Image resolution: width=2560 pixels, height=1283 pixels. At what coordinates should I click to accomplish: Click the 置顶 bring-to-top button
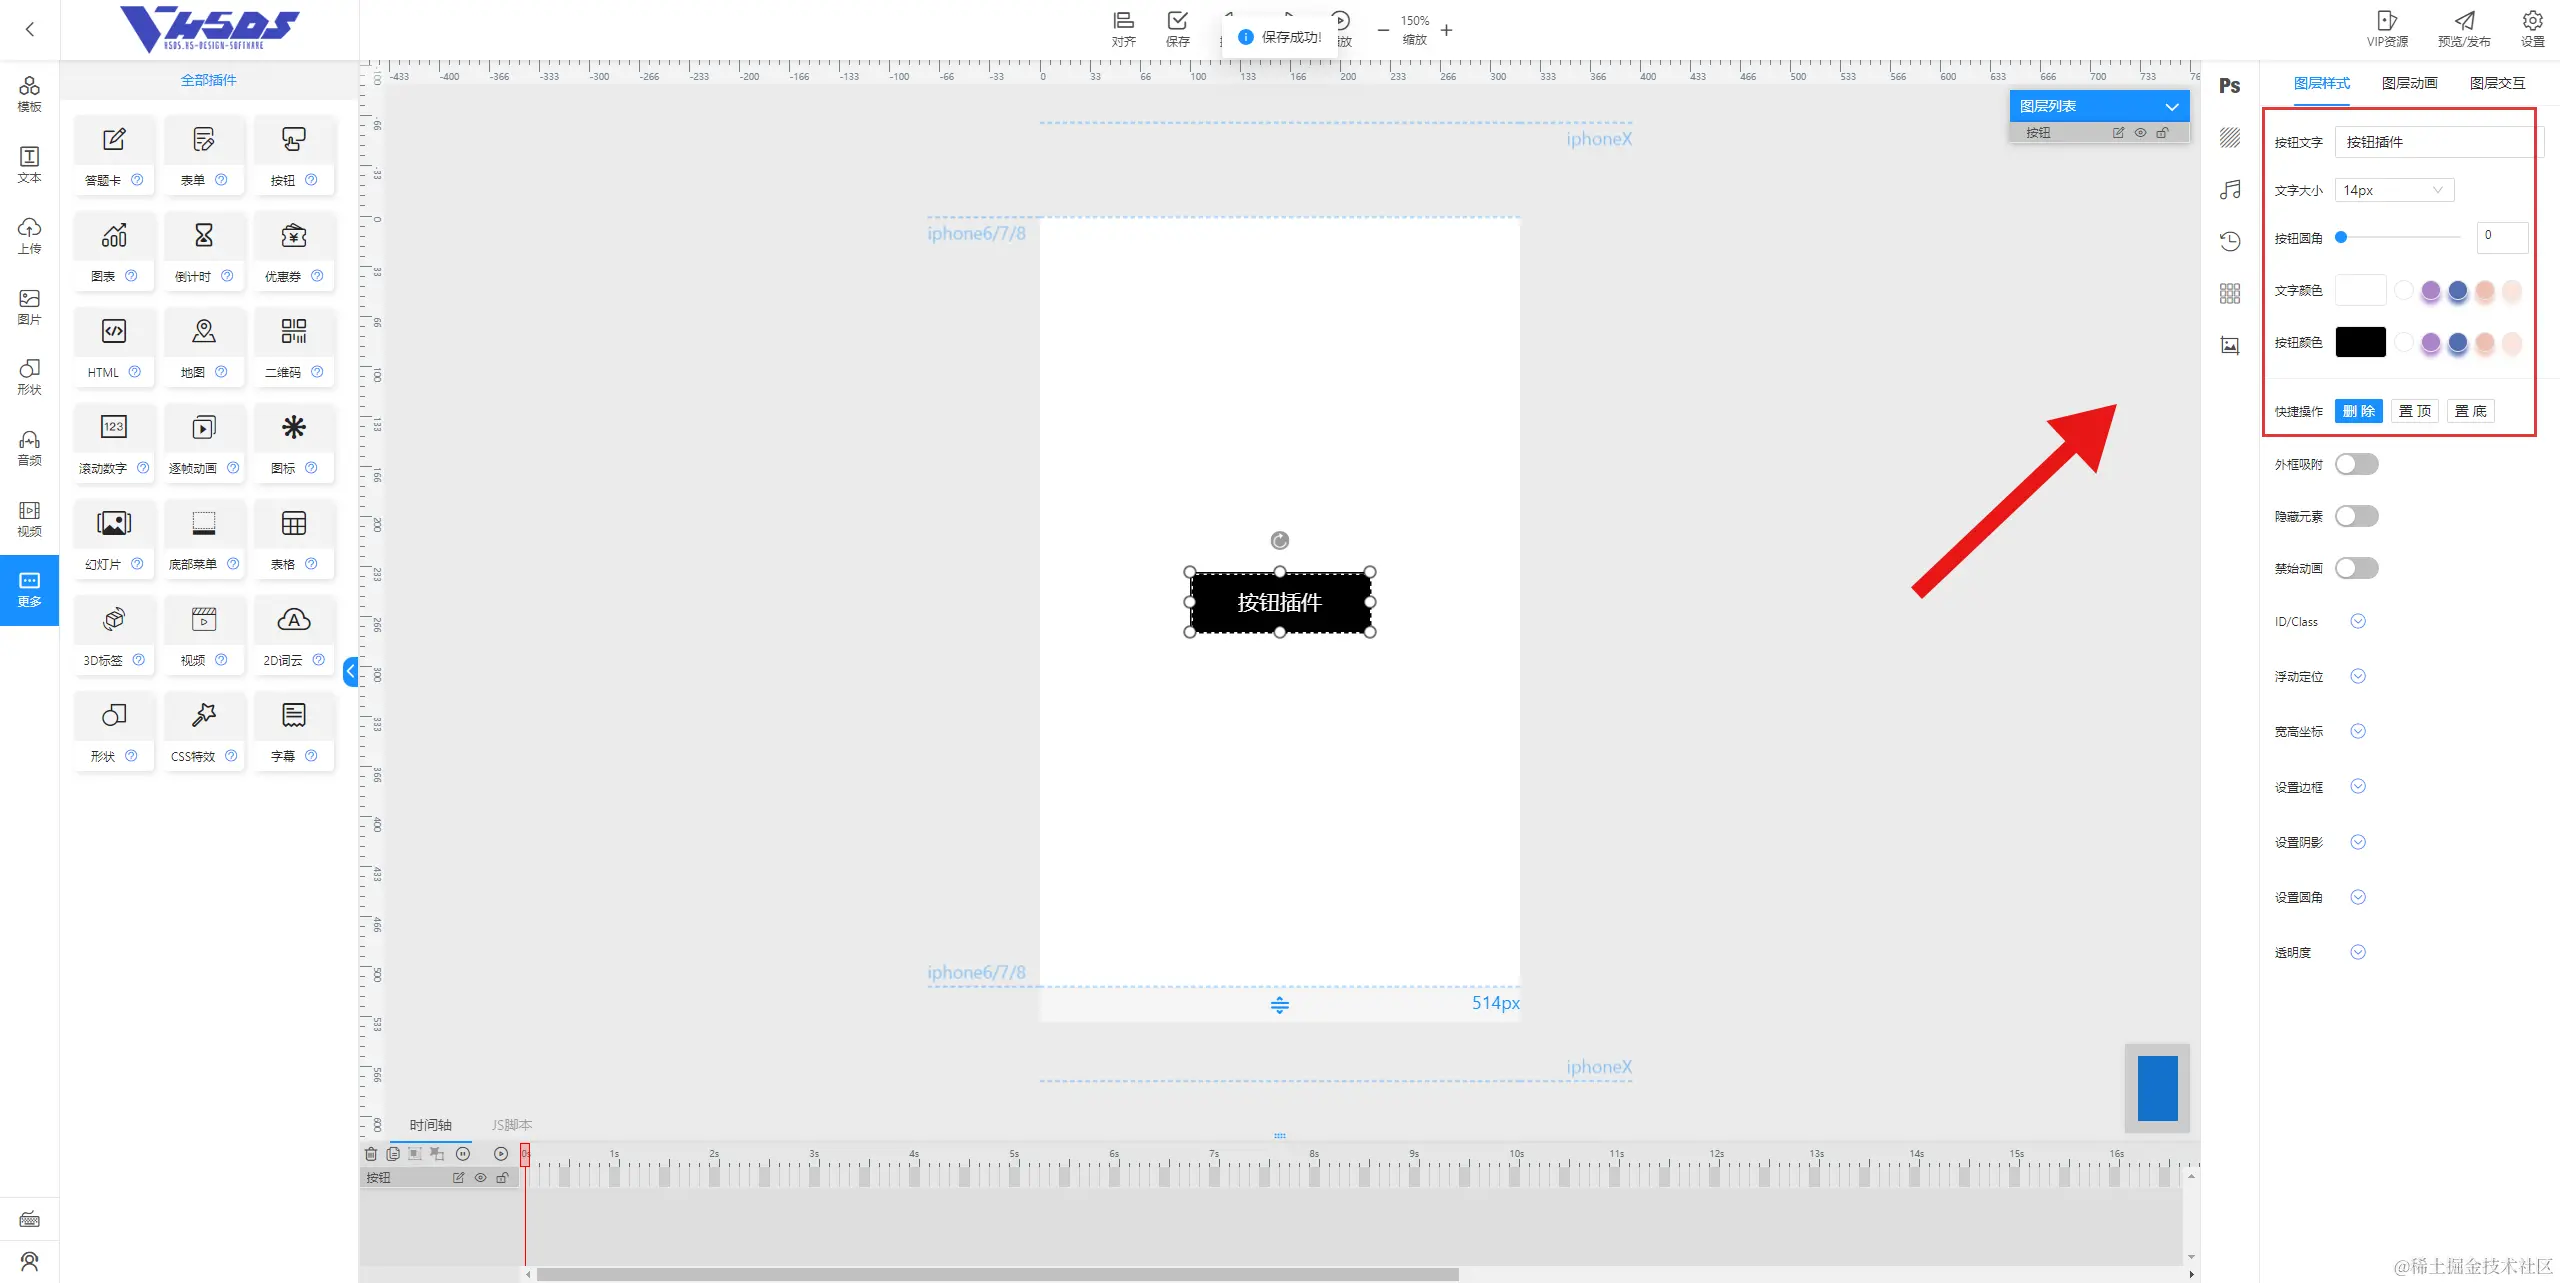(x=2414, y=411)
